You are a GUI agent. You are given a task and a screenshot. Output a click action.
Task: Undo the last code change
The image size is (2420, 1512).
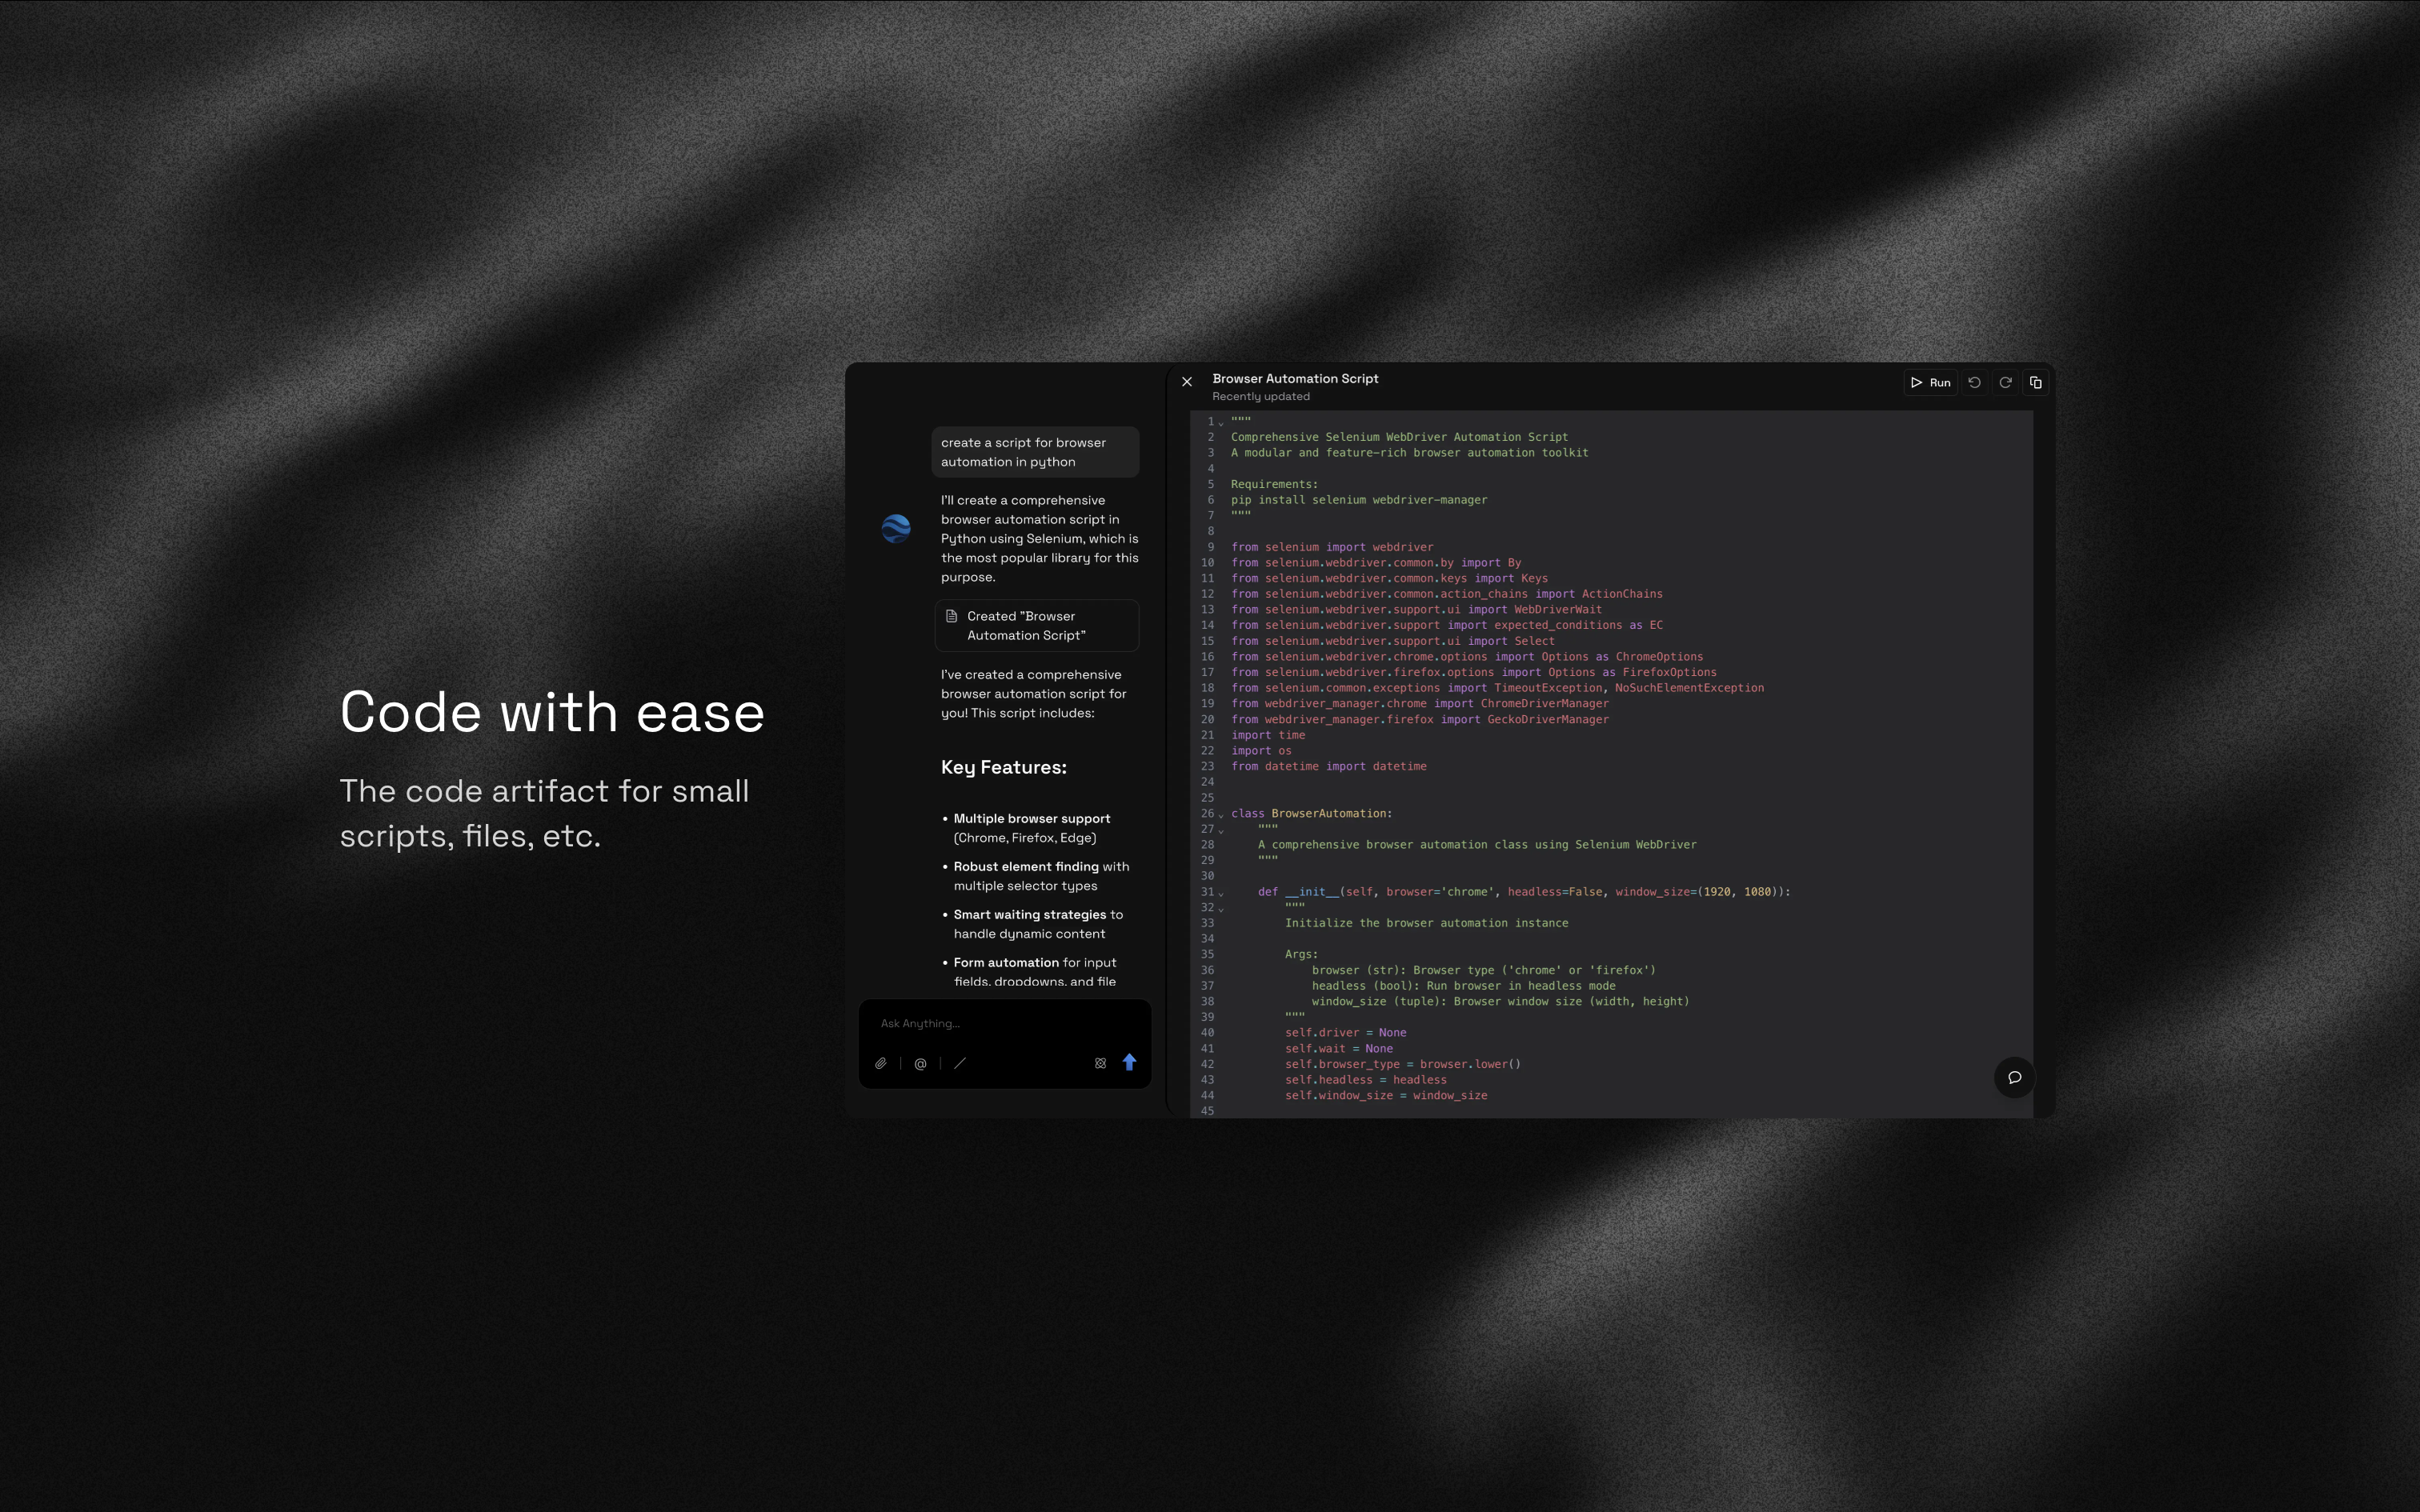[1974, 382]
